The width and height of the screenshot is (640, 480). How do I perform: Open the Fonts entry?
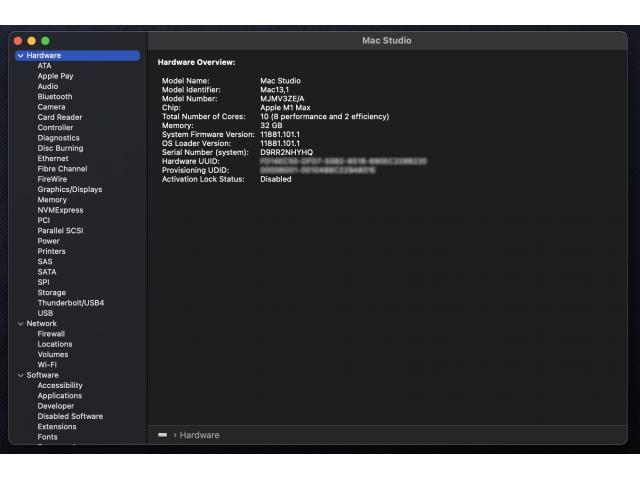(47, 437)
